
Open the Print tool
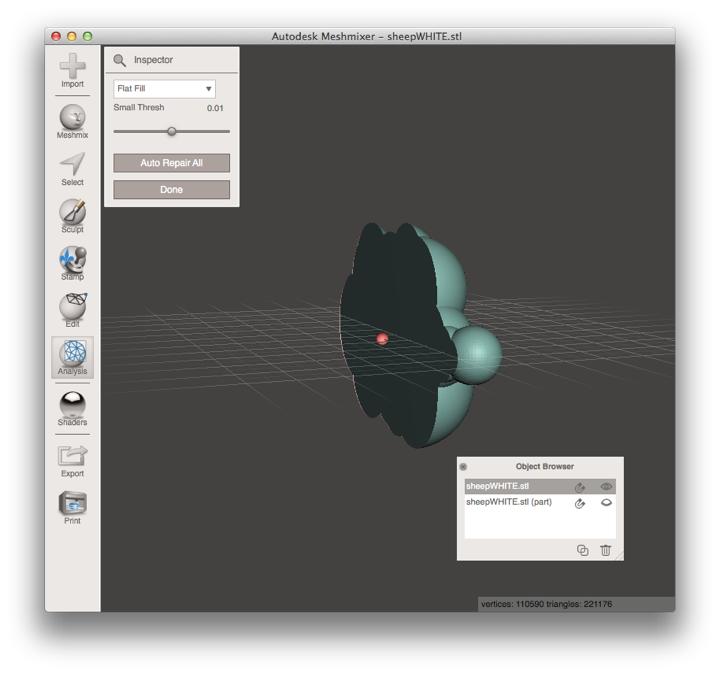(x=72, y=503)
